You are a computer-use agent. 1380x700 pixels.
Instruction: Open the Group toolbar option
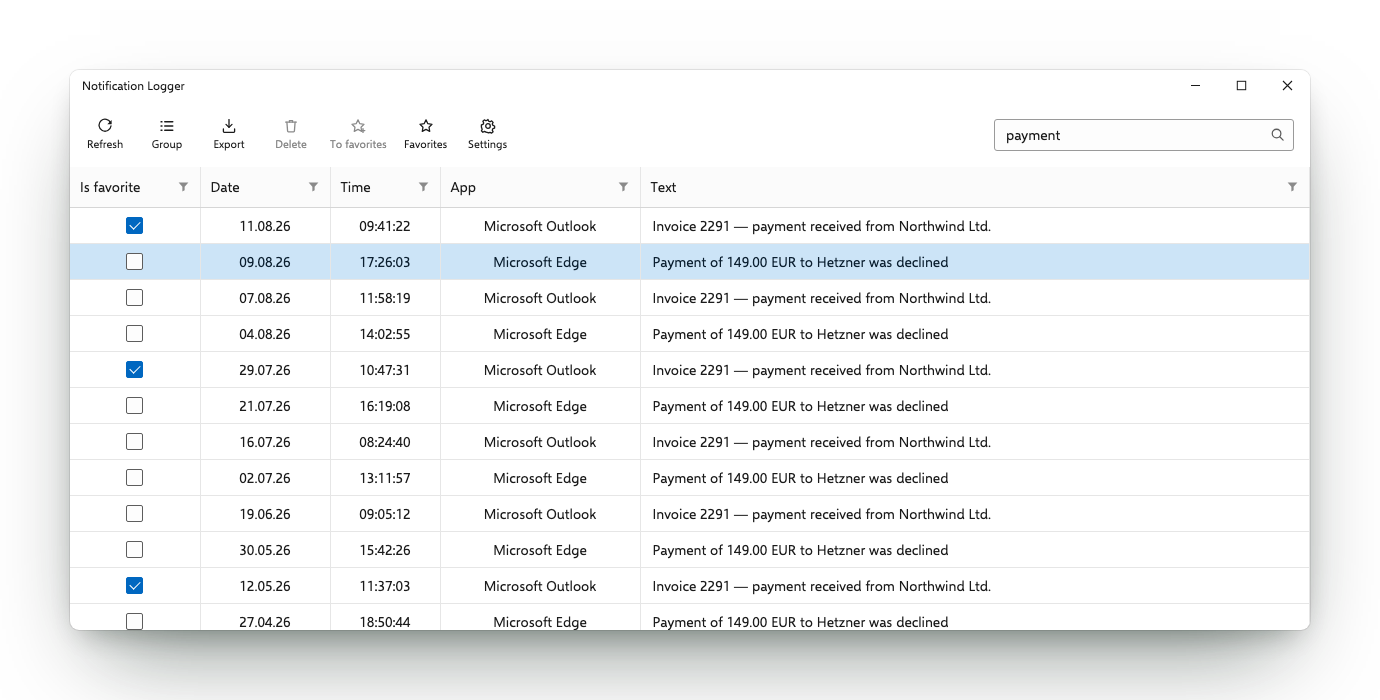click(167, 134)
